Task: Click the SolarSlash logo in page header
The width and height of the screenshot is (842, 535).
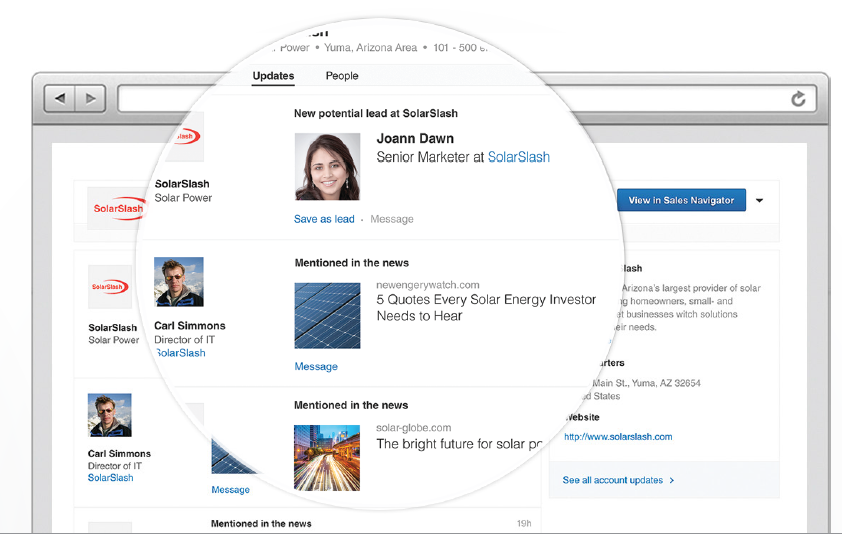Action: (118, 208)
